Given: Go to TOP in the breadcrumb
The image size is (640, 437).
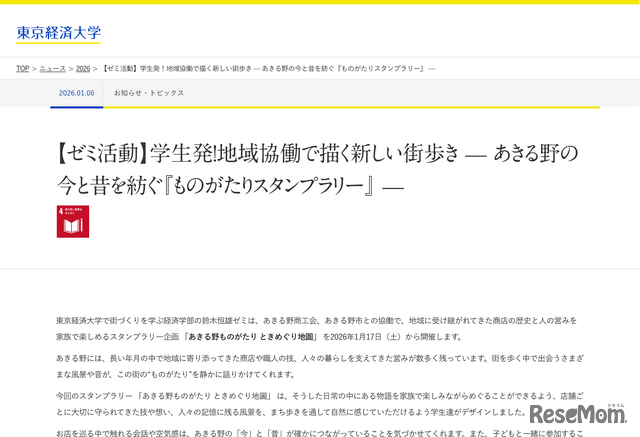Looking at the screenshot, I should tap(22, 69).
